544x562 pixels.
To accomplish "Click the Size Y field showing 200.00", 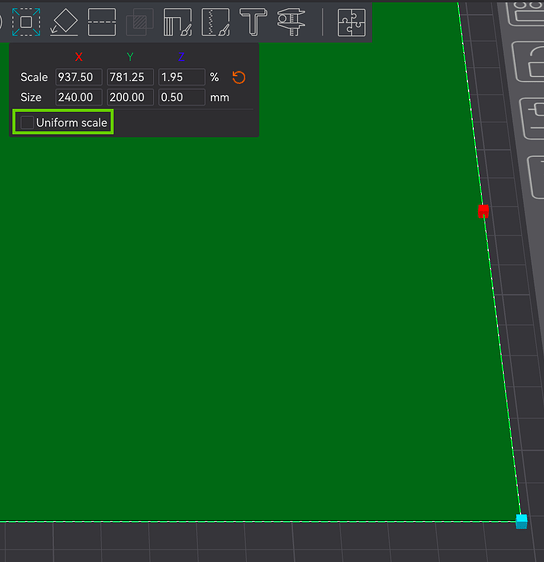I will click(x=130, y=97).
